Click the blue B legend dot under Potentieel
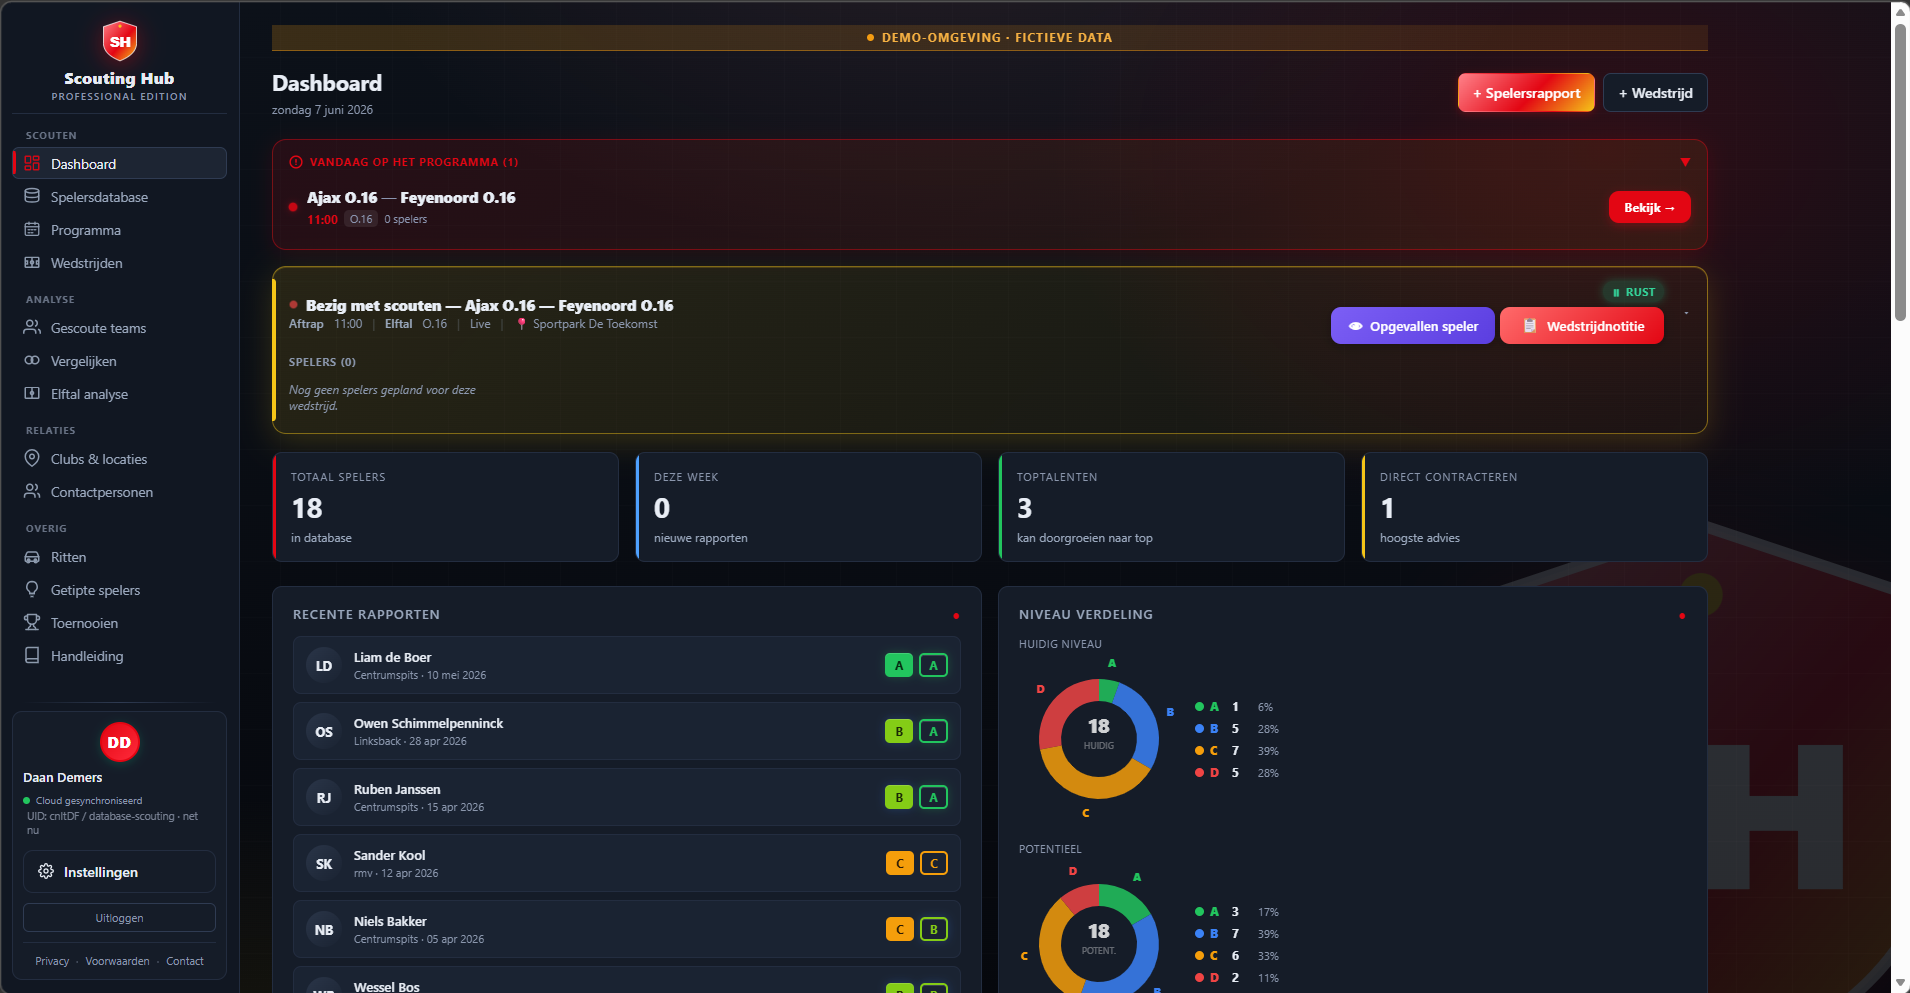 [1199, 934]
